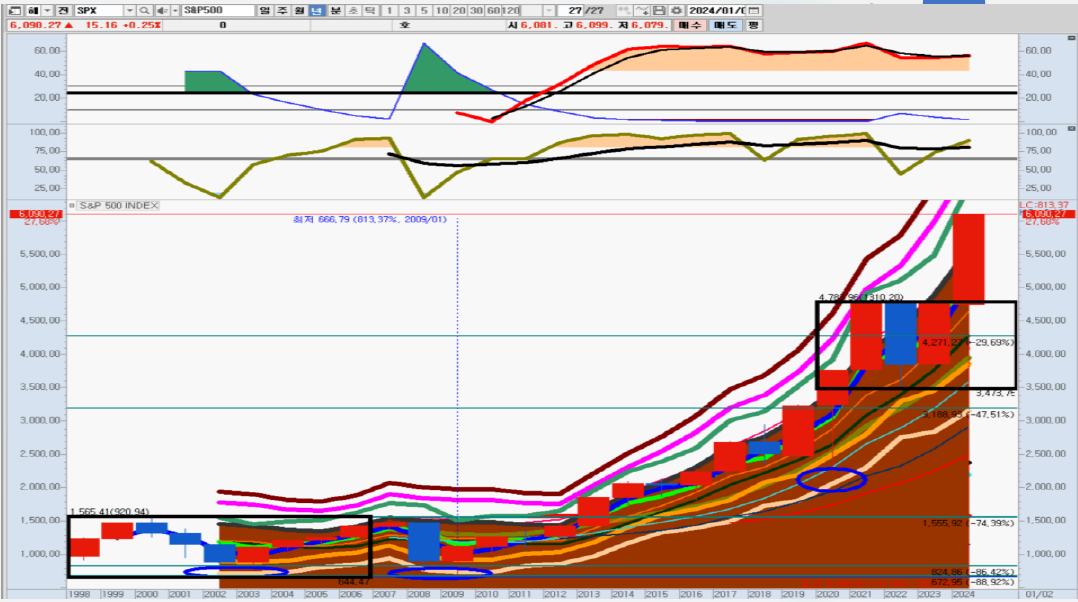The width and height of the screenshot is (1078, 602).
Task: Click the save floppy disk icon
Action: pos(659,11)
